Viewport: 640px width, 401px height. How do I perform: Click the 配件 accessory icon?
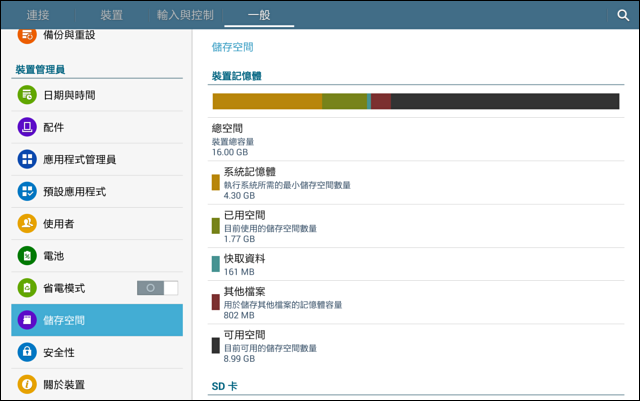click(27, 127)
